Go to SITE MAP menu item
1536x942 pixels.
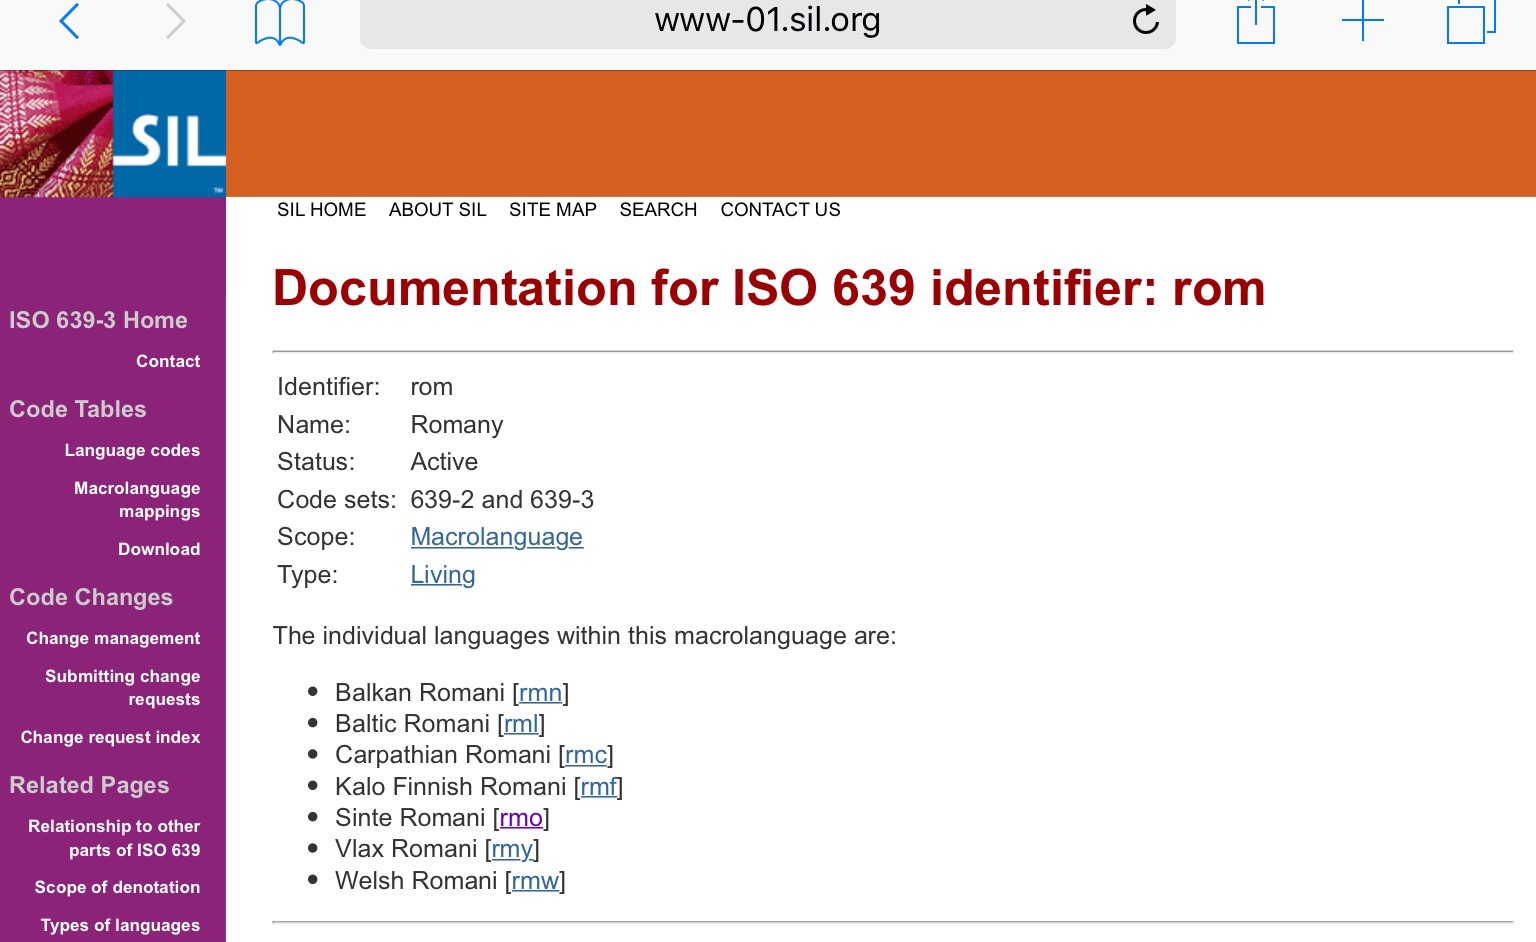point(552,210)
